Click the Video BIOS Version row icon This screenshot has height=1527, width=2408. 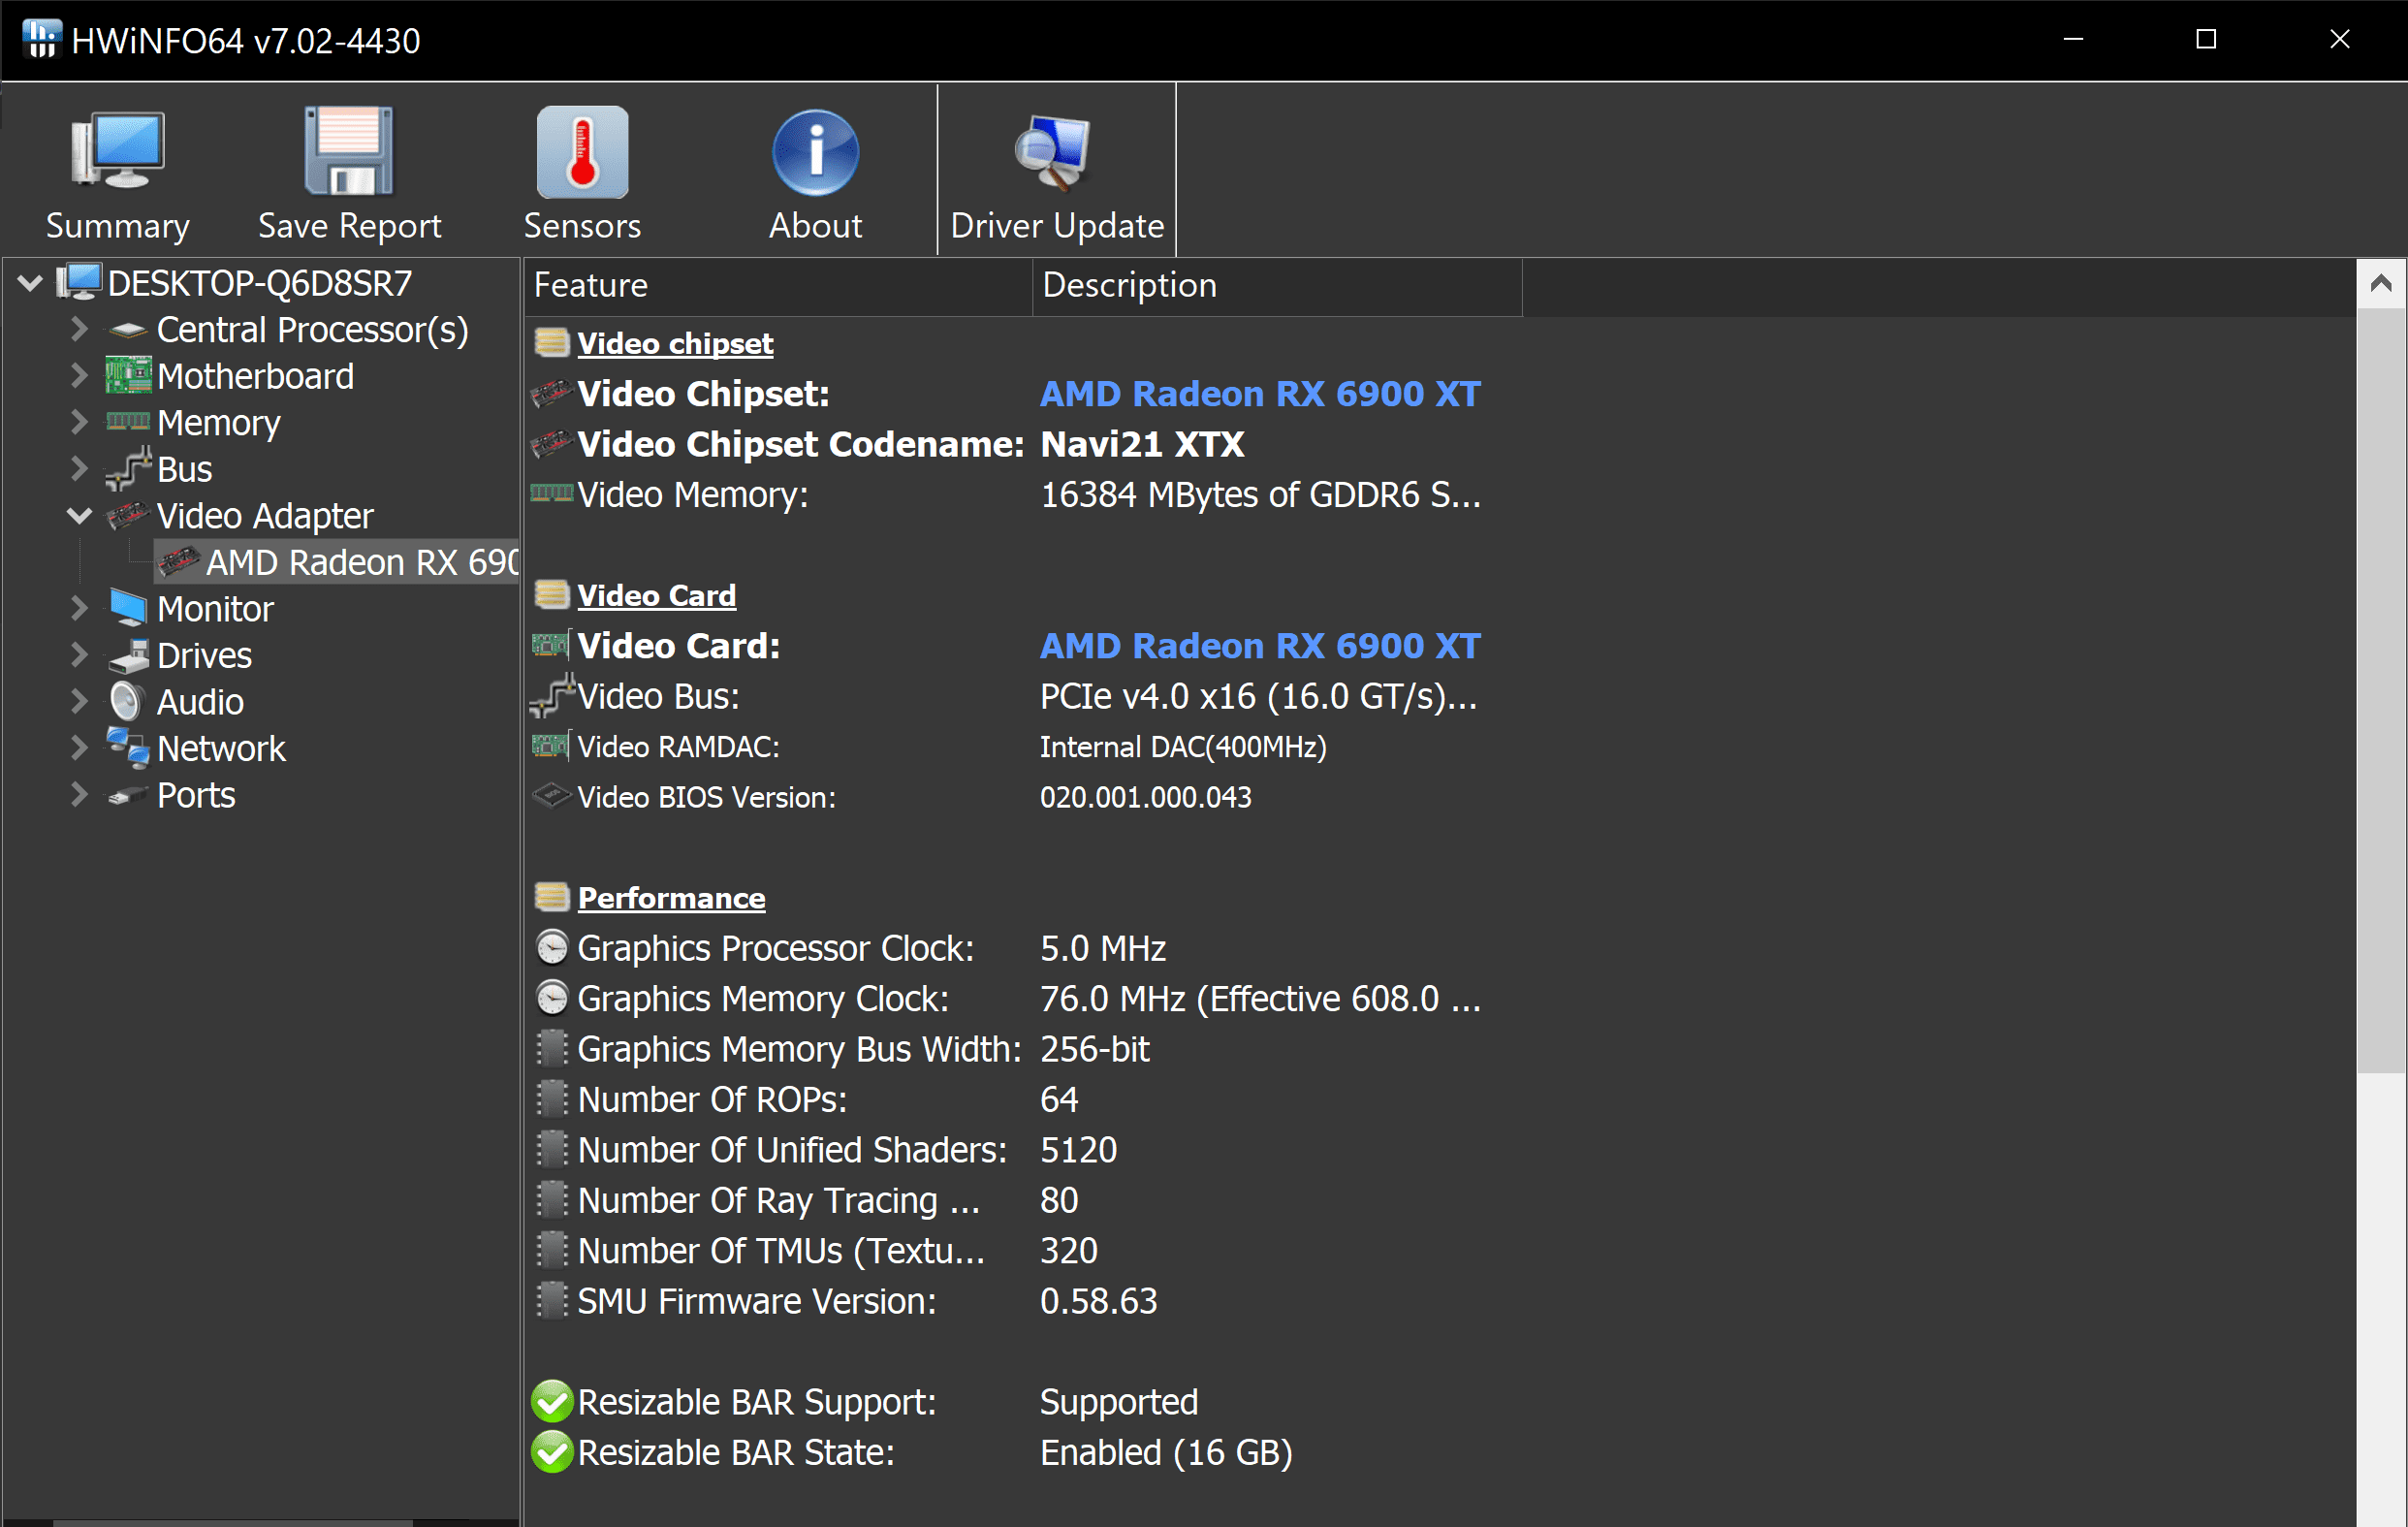pyautogui.click(x=551, y=796)
